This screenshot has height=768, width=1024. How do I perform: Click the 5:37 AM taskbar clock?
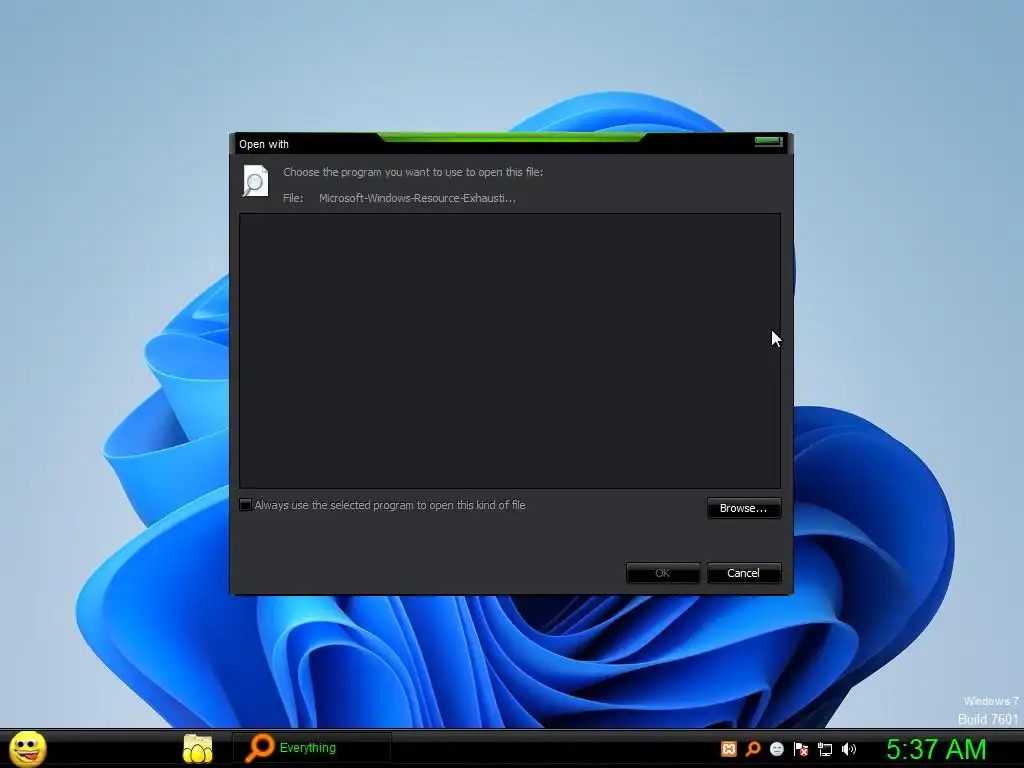(936, 749)
